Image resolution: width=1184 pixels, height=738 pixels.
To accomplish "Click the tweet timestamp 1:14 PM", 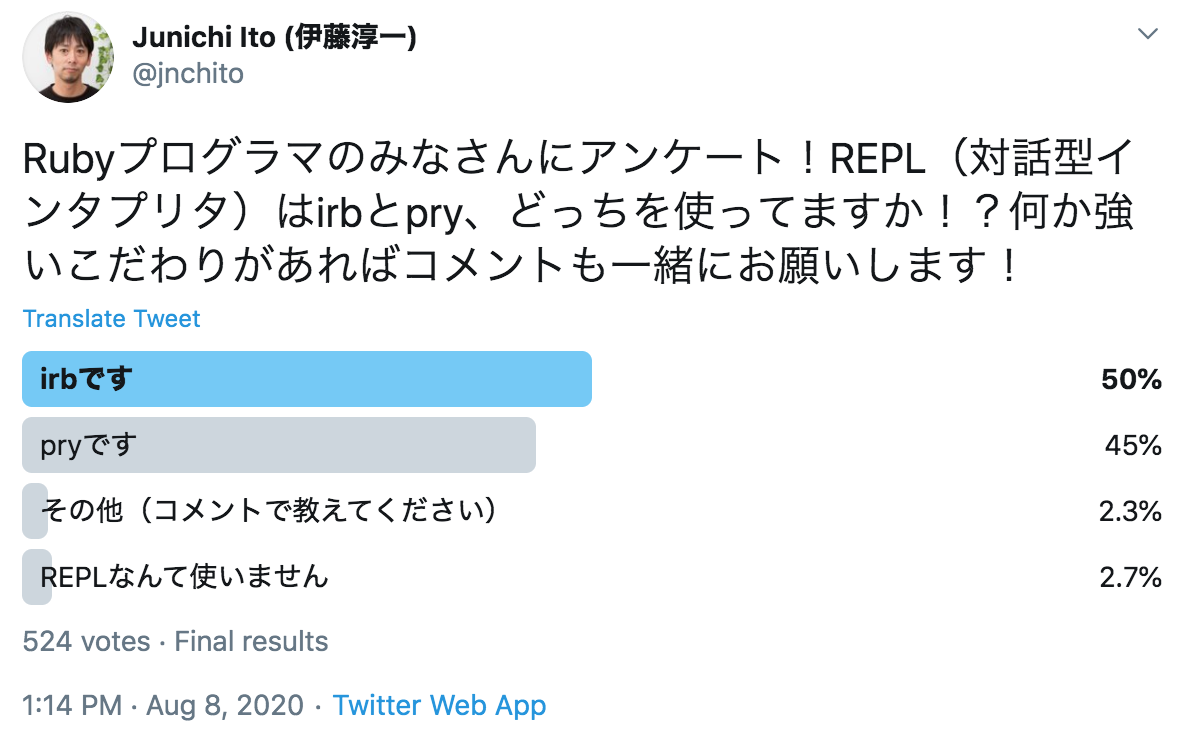I will pos(70,705).
